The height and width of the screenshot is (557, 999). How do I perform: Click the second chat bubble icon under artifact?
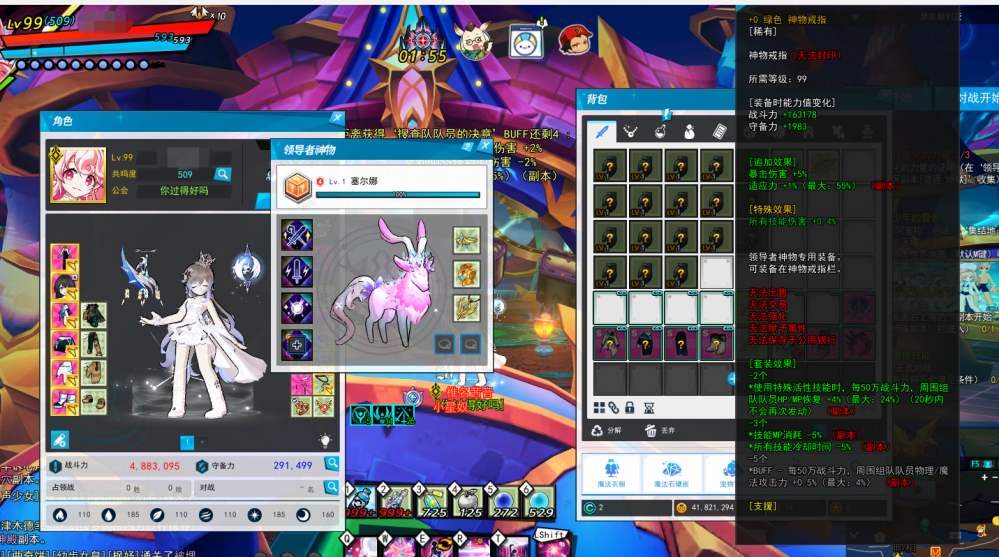[x=471, y=344]
